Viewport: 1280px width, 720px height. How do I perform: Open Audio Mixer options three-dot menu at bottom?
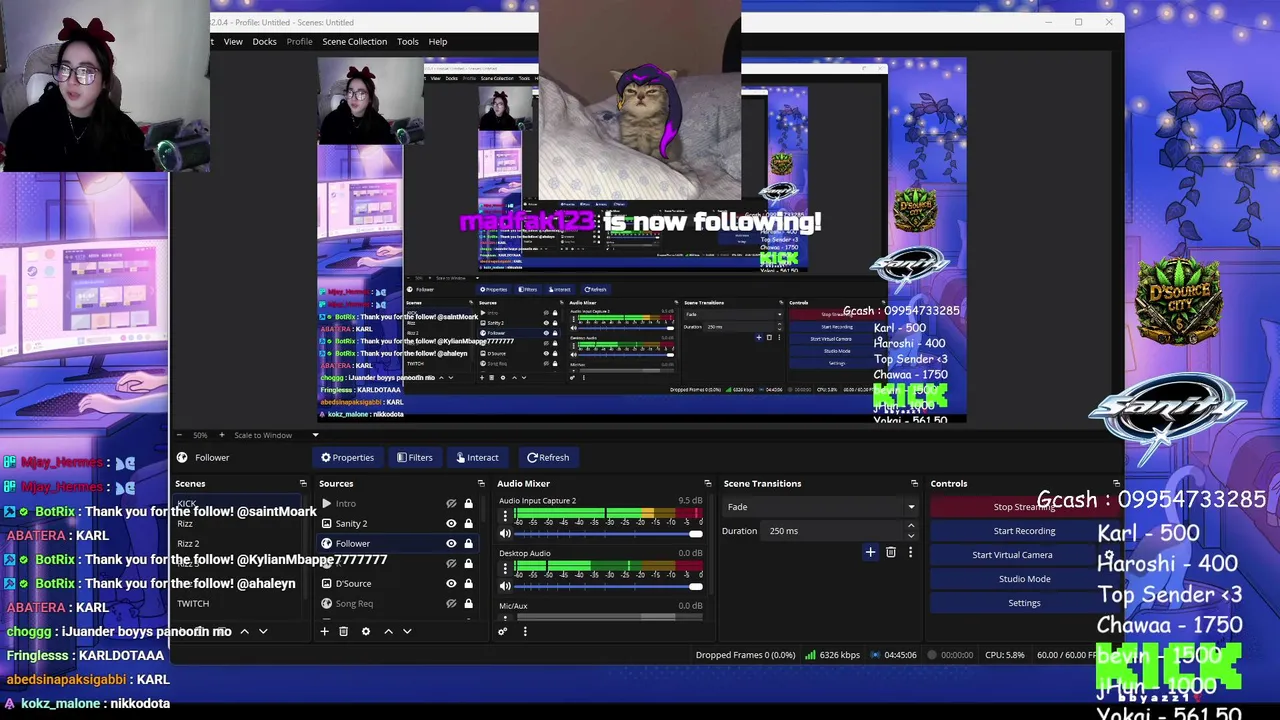524,631
